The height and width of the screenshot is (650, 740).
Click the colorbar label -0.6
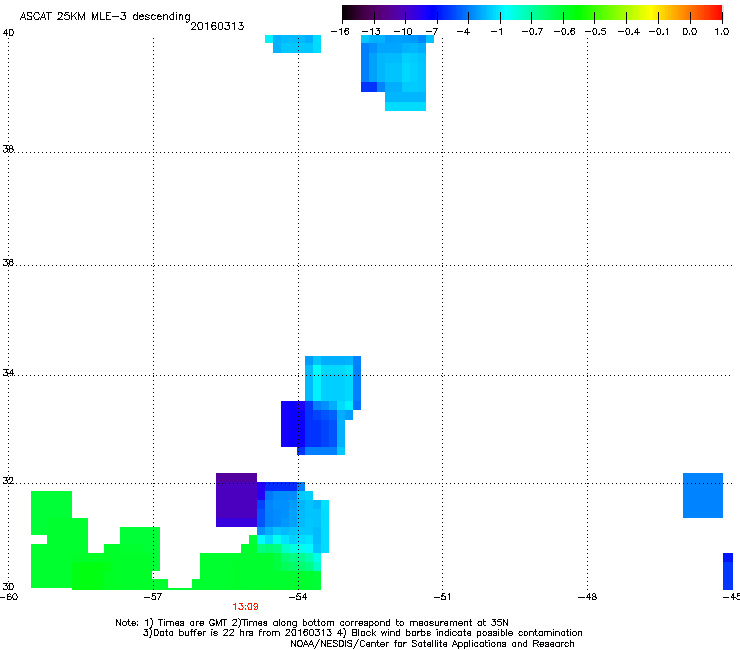[x=564, y=32]
